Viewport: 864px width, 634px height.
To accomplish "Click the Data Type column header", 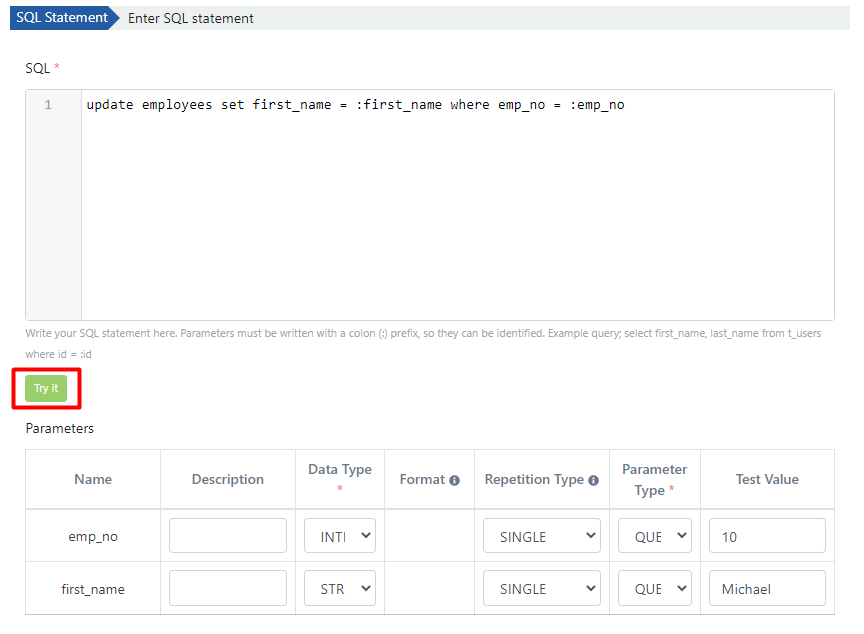I will point(339,470).
